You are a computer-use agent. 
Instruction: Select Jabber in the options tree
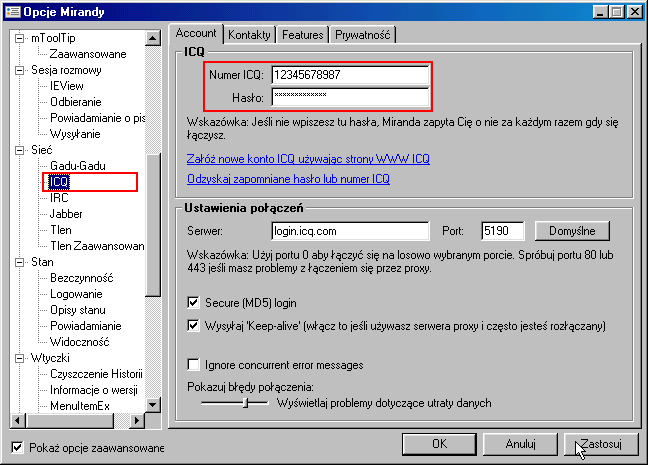pyautogui.click(x=66, y=214)
